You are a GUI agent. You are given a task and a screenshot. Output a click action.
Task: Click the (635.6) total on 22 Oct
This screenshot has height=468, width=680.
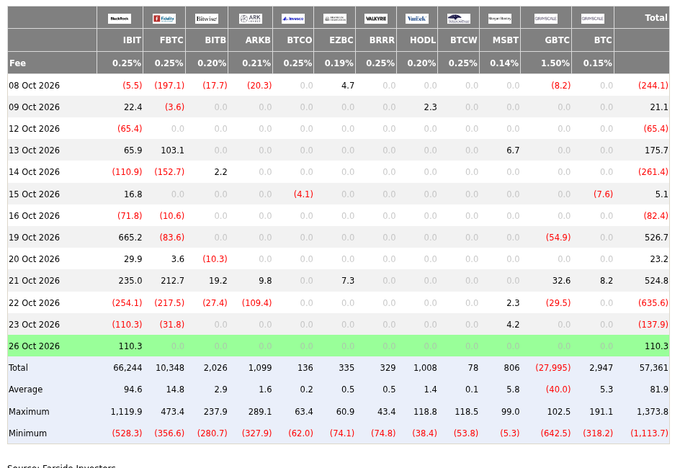pyautogui.click(x=653, y=303)
